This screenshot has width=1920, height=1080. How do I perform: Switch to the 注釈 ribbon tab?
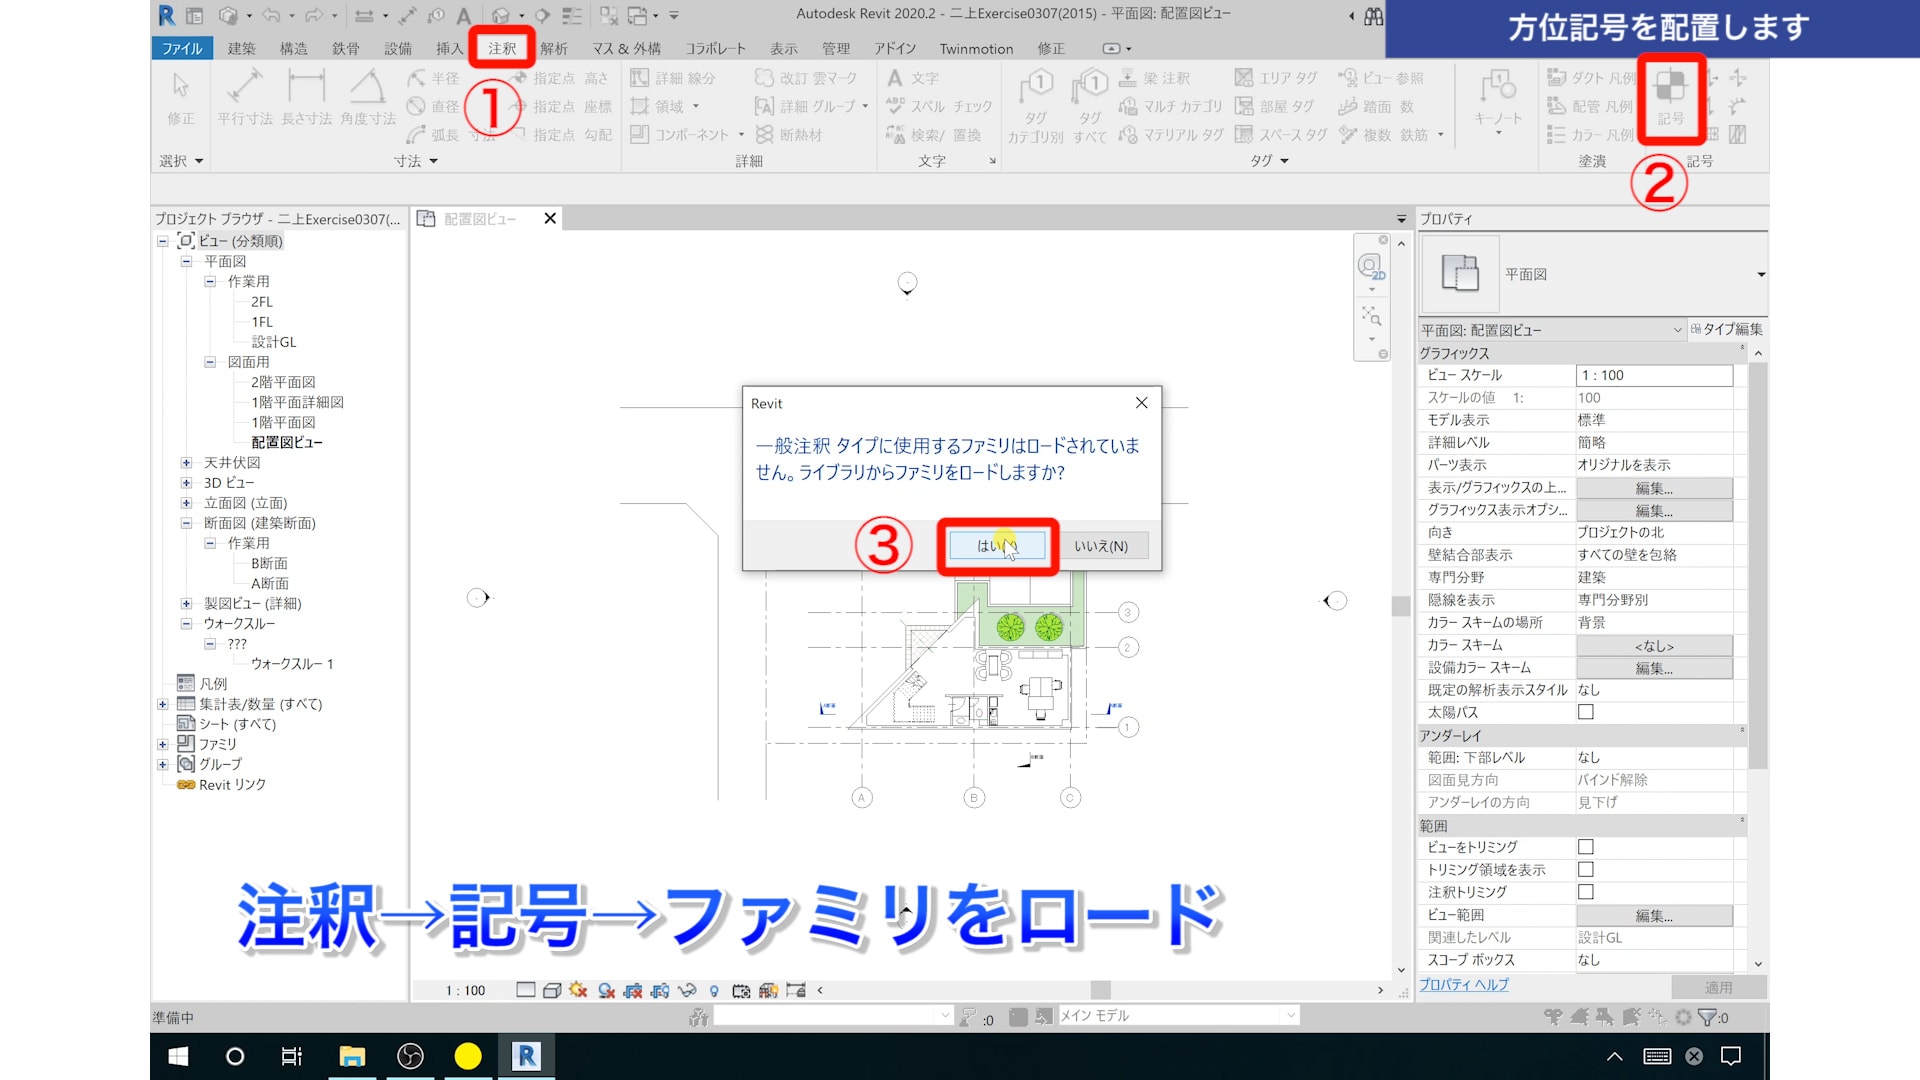coord(502,48)
